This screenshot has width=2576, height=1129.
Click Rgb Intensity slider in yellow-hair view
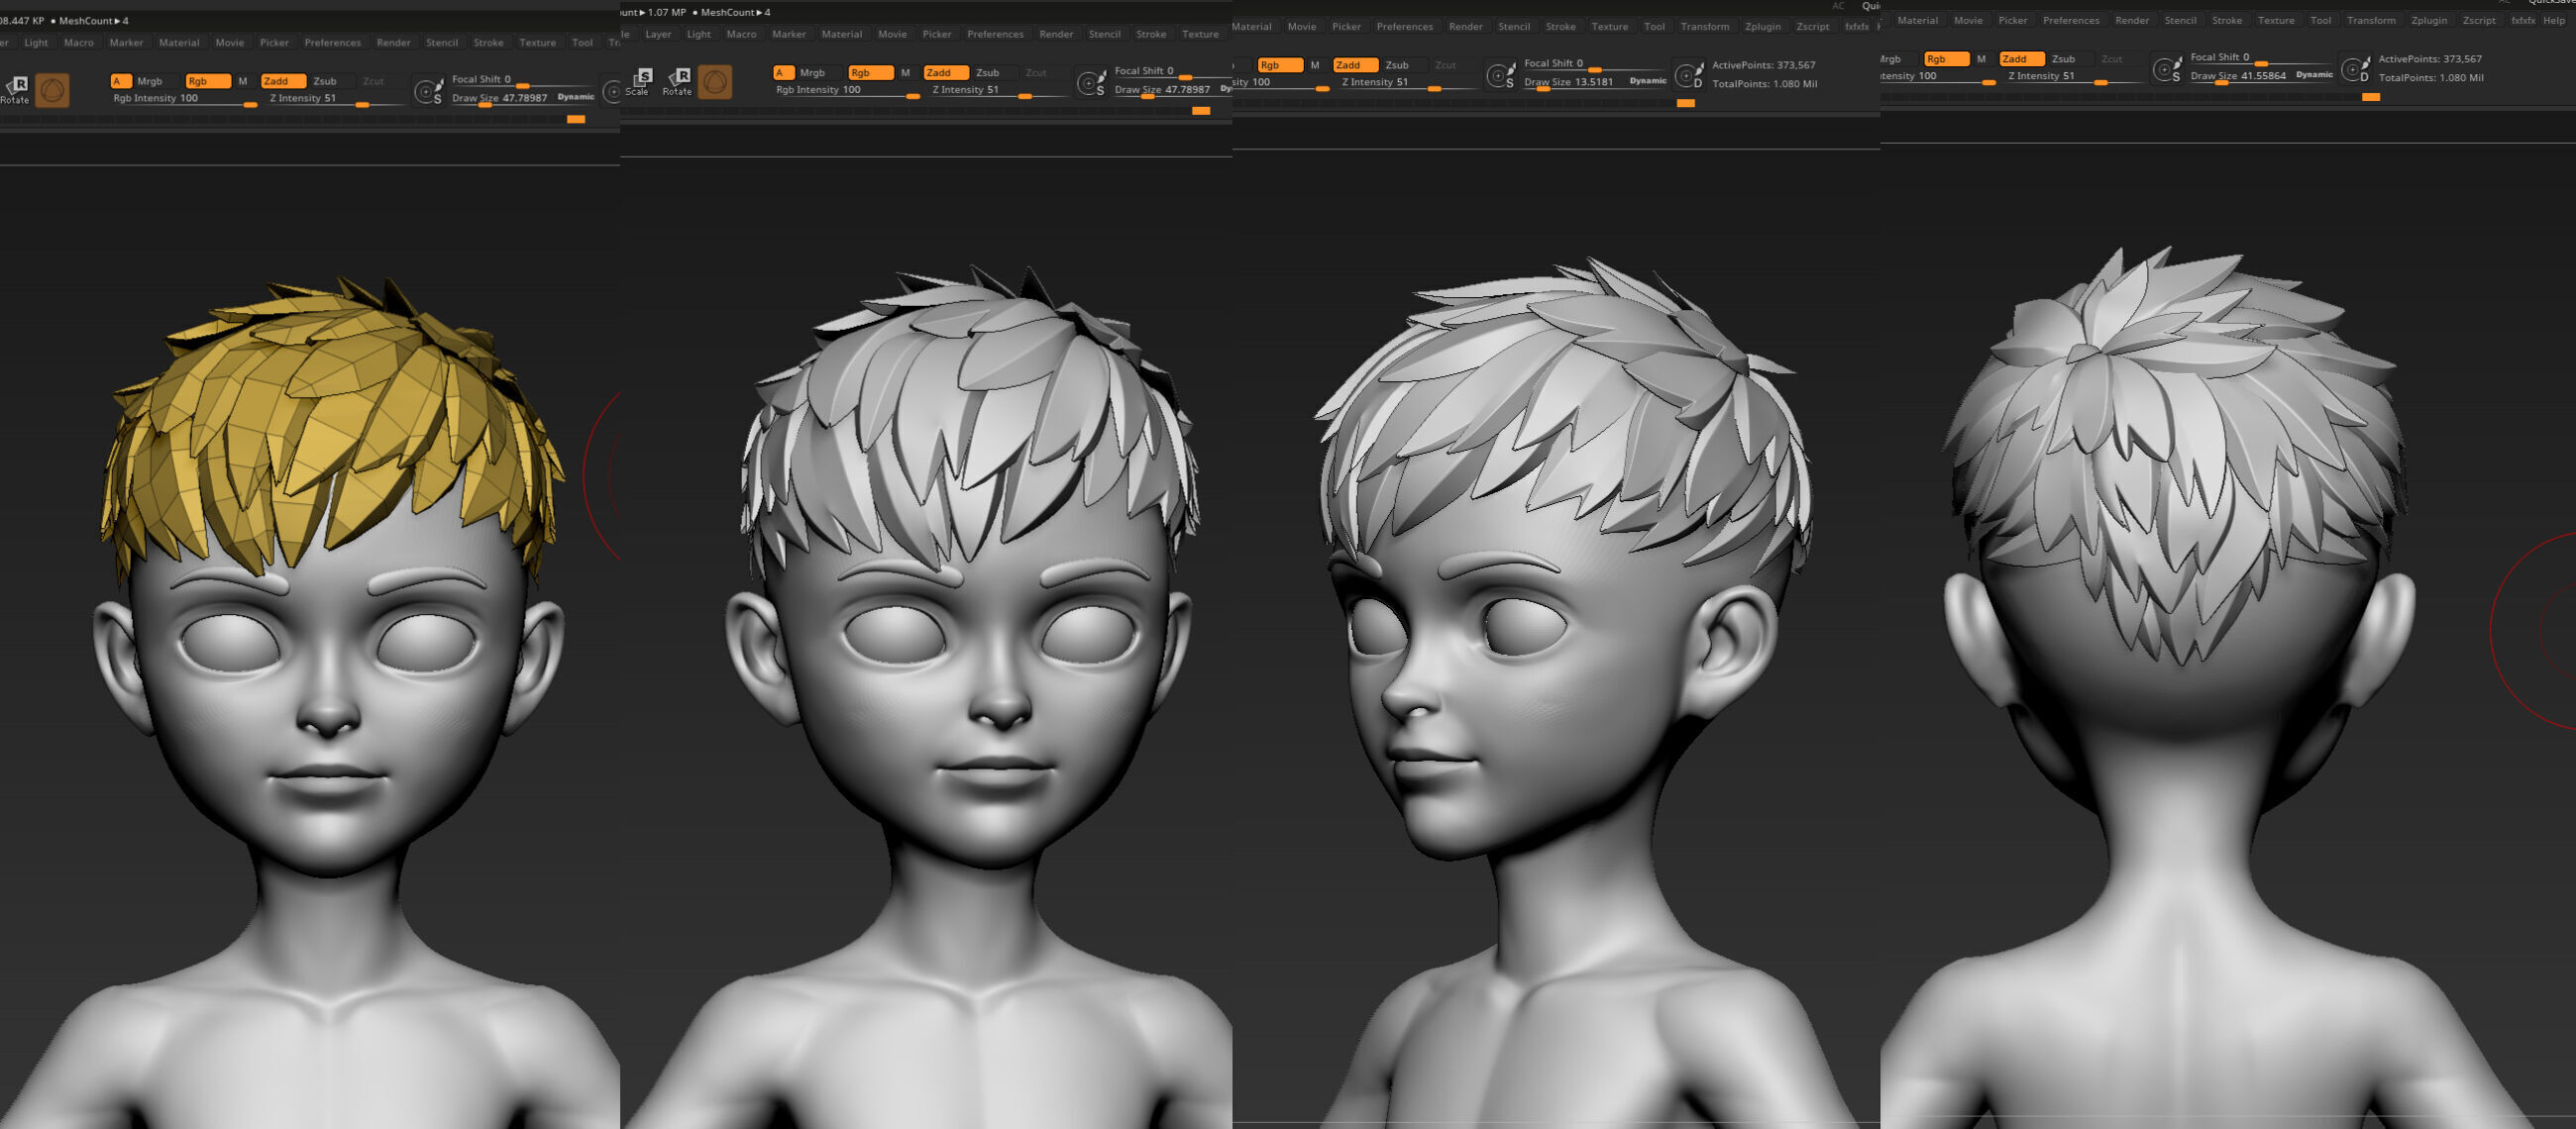pyautogui.click(x=184, y=99)
